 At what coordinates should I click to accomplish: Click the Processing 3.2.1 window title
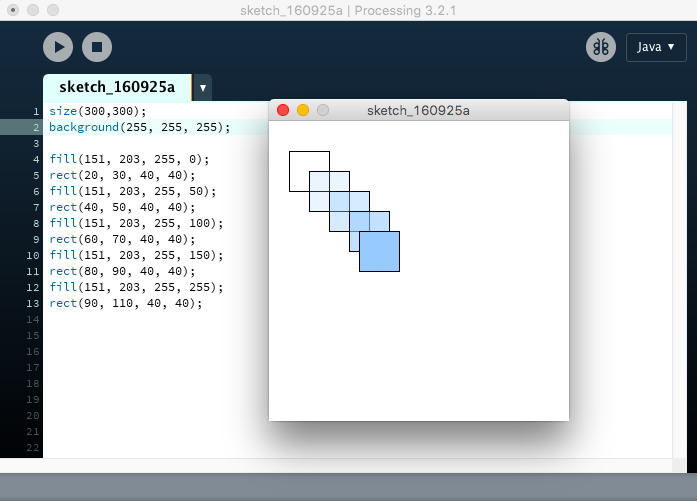[348, 10]
